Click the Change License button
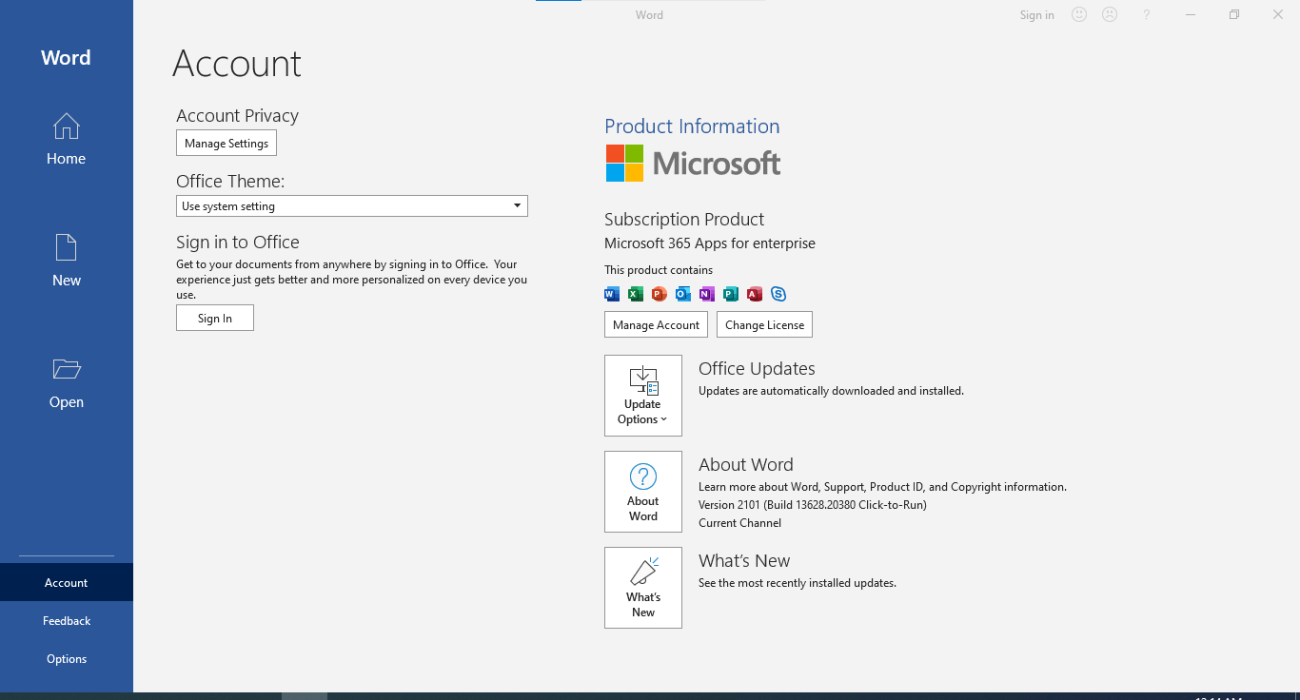The image size is (1300, 700). click(x=765, y=325)
